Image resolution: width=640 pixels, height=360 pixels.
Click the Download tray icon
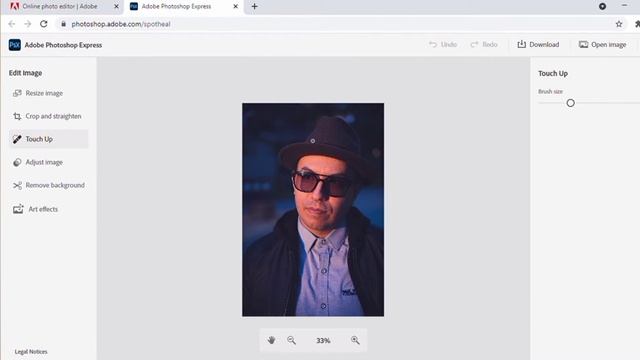click(x=522, y=44)
